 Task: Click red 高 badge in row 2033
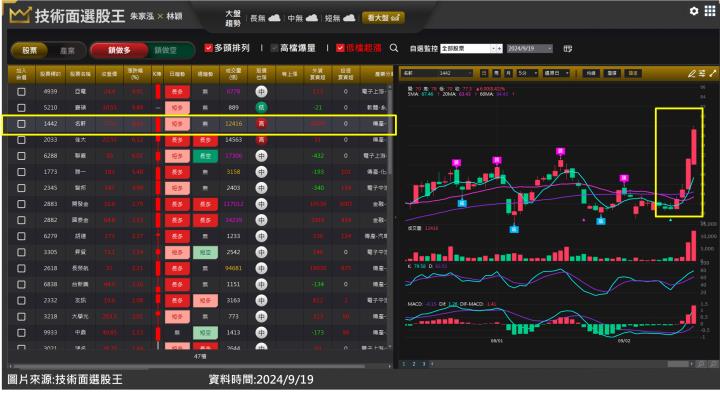coord(261,140)
